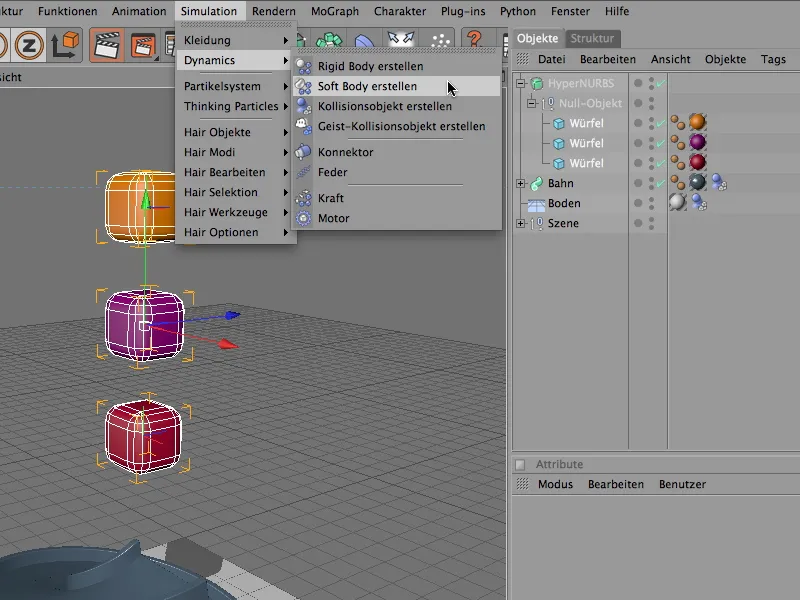Viewport: 800px width, 600px height.
Task: Toggle the Attribute panel lock checkbox
Action: pyautogui.click(x=520, y=465)
